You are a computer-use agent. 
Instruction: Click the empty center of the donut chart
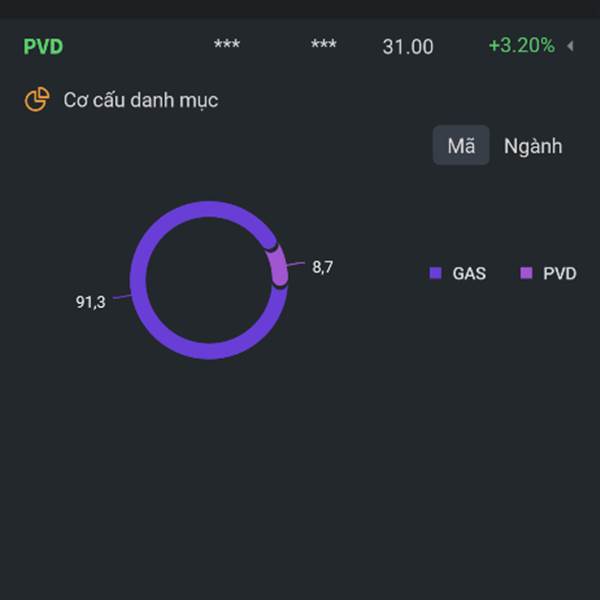[209, 280]
